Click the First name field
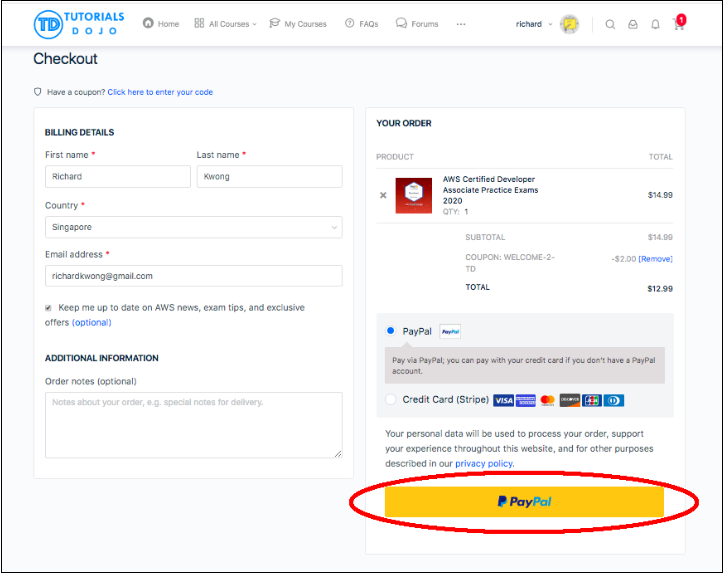The height and width of the screenshot is (577, 724). coord(118,176)
